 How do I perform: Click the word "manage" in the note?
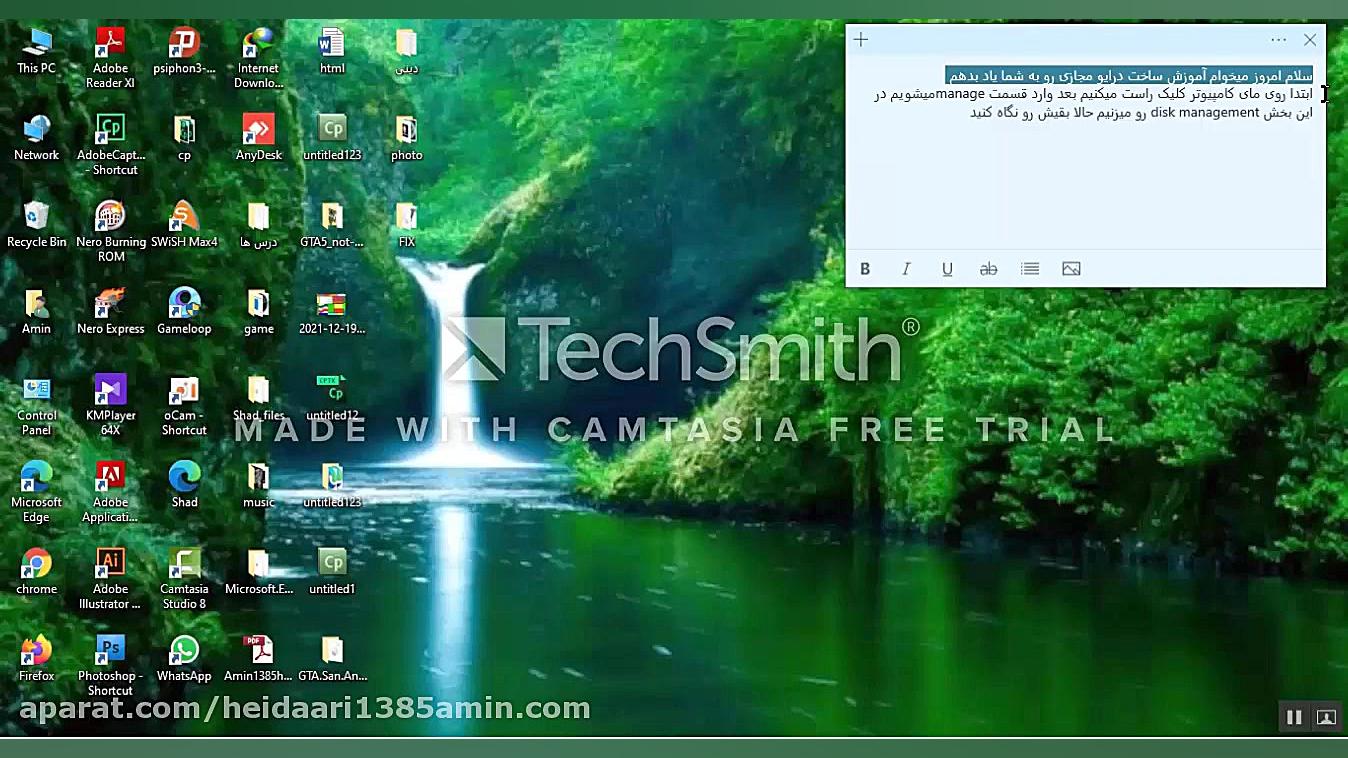(x=961, y=94)
